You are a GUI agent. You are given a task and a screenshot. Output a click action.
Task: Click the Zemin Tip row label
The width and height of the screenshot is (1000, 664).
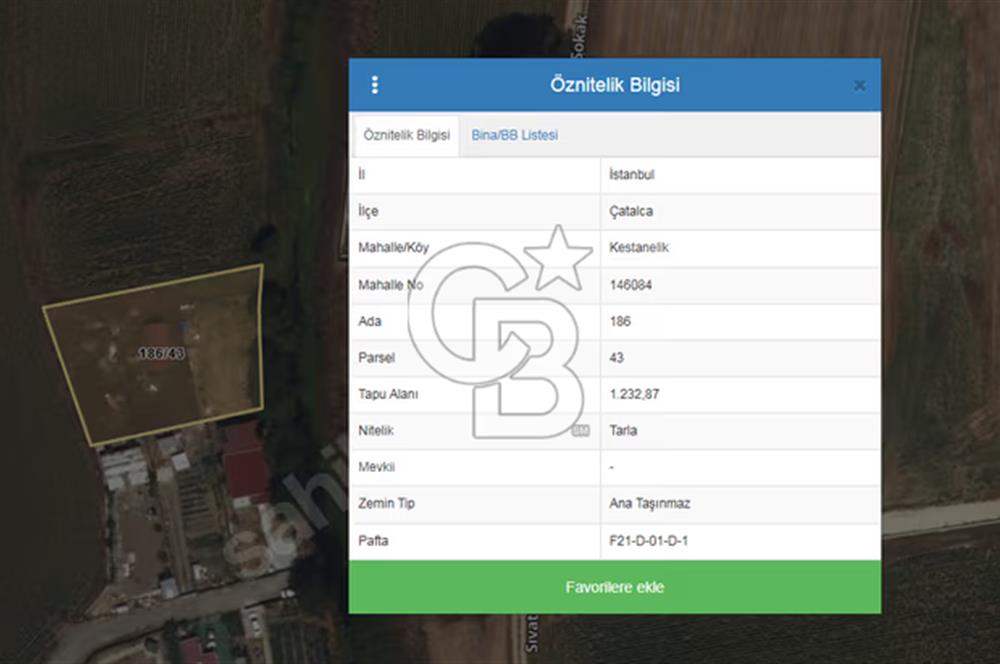[x=386, y=504]
